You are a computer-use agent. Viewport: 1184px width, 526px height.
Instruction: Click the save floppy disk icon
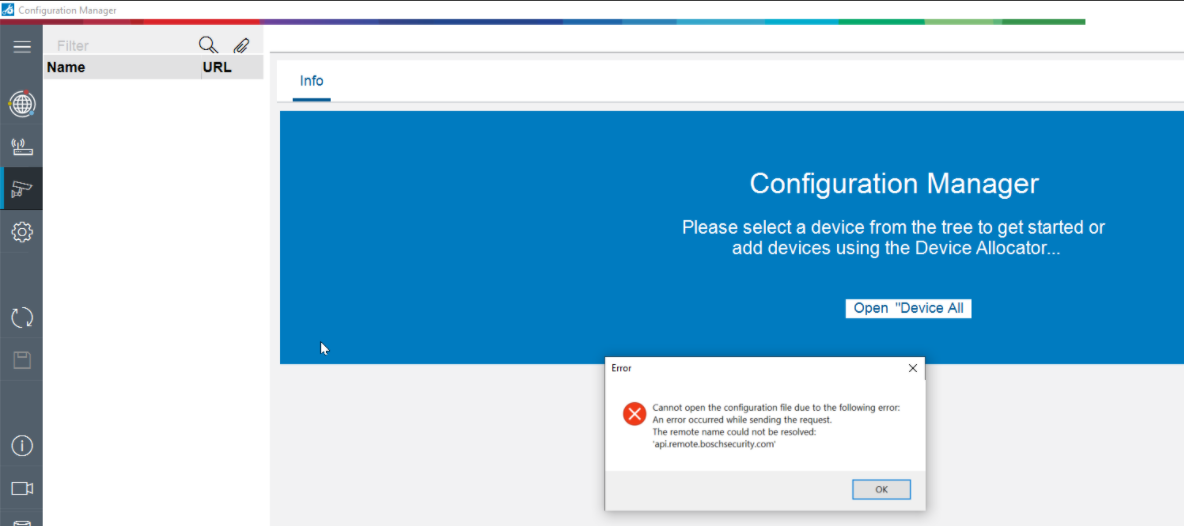pyautogui.click(x=22, y=359)
